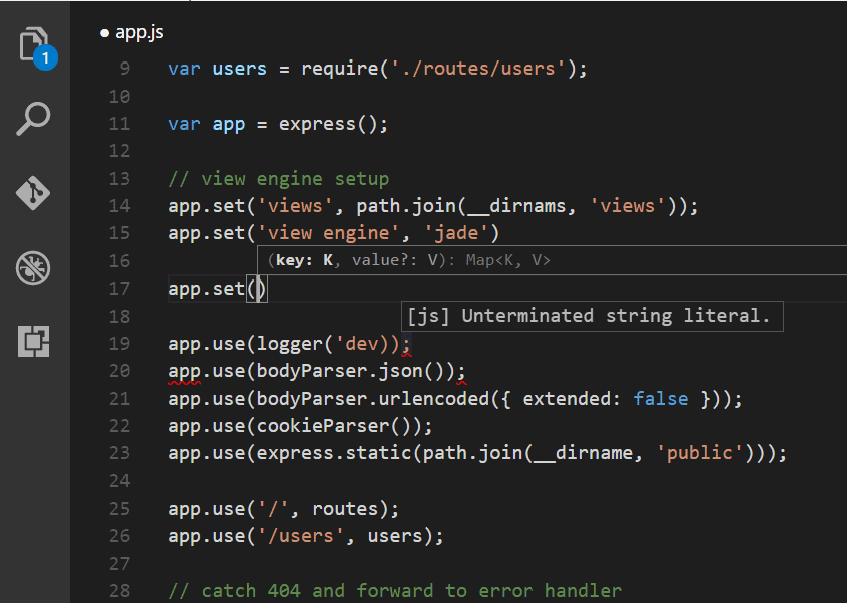Click line number 28 in the gutter

click(119, 591)
